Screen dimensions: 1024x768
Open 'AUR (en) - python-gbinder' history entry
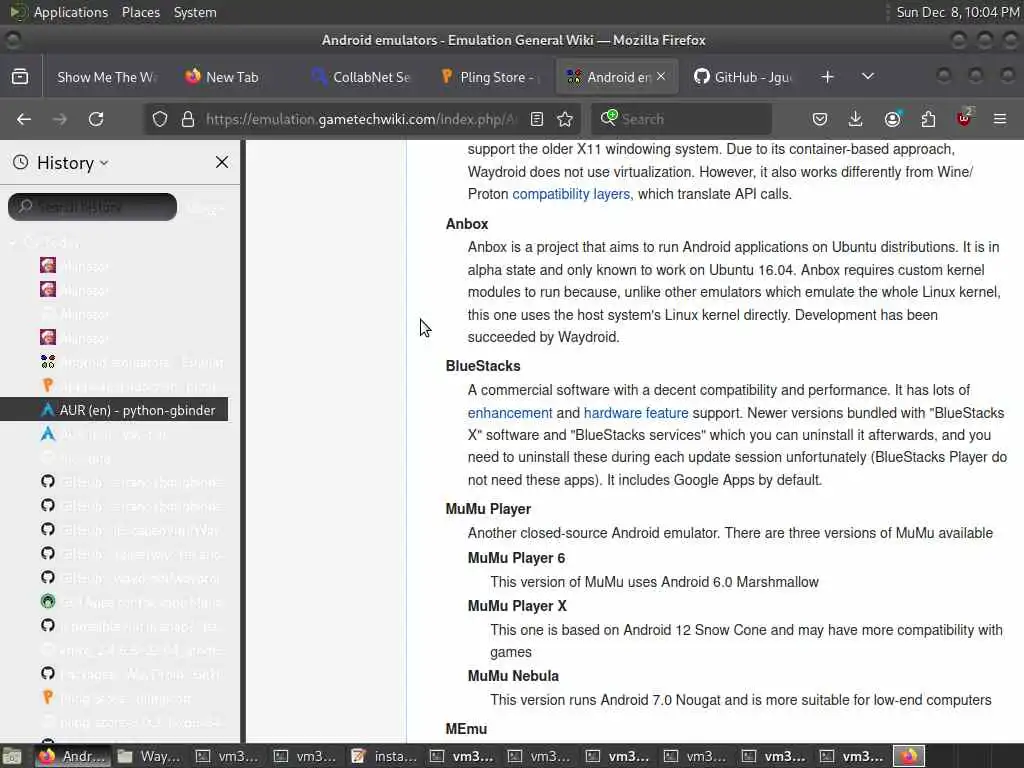click(114, 409)
